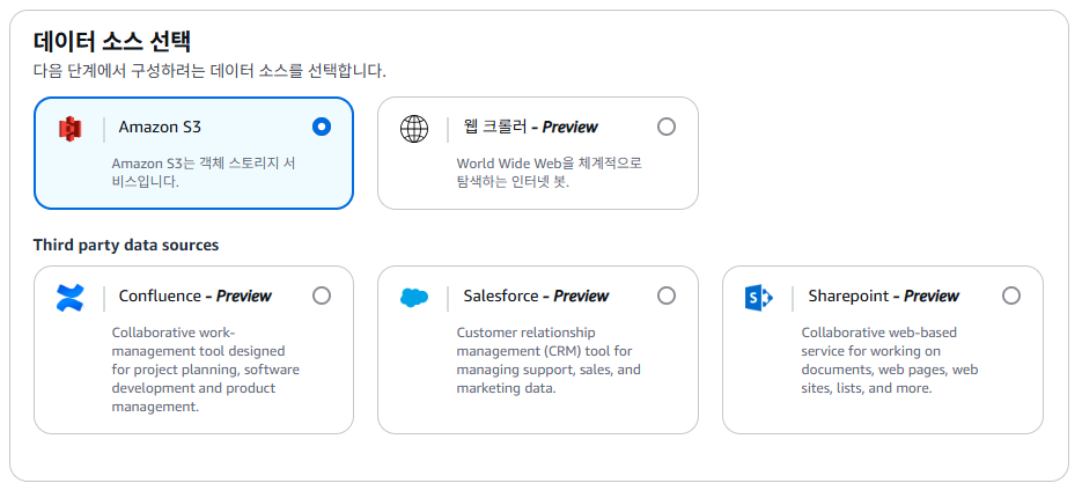This screenshot has height=489, width=1075.
Task: Click the Amazon S3 객체 스토리지 description
Action: [x=204, y=174]
